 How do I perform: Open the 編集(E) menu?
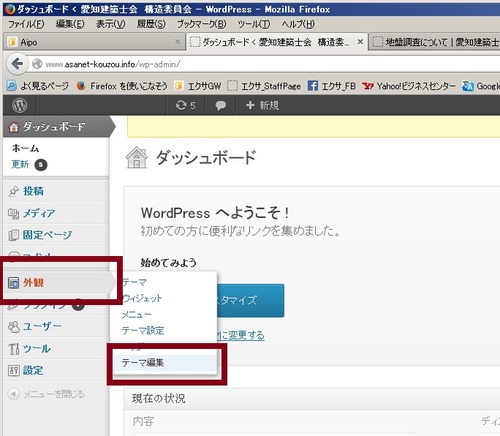click(70, 24)
